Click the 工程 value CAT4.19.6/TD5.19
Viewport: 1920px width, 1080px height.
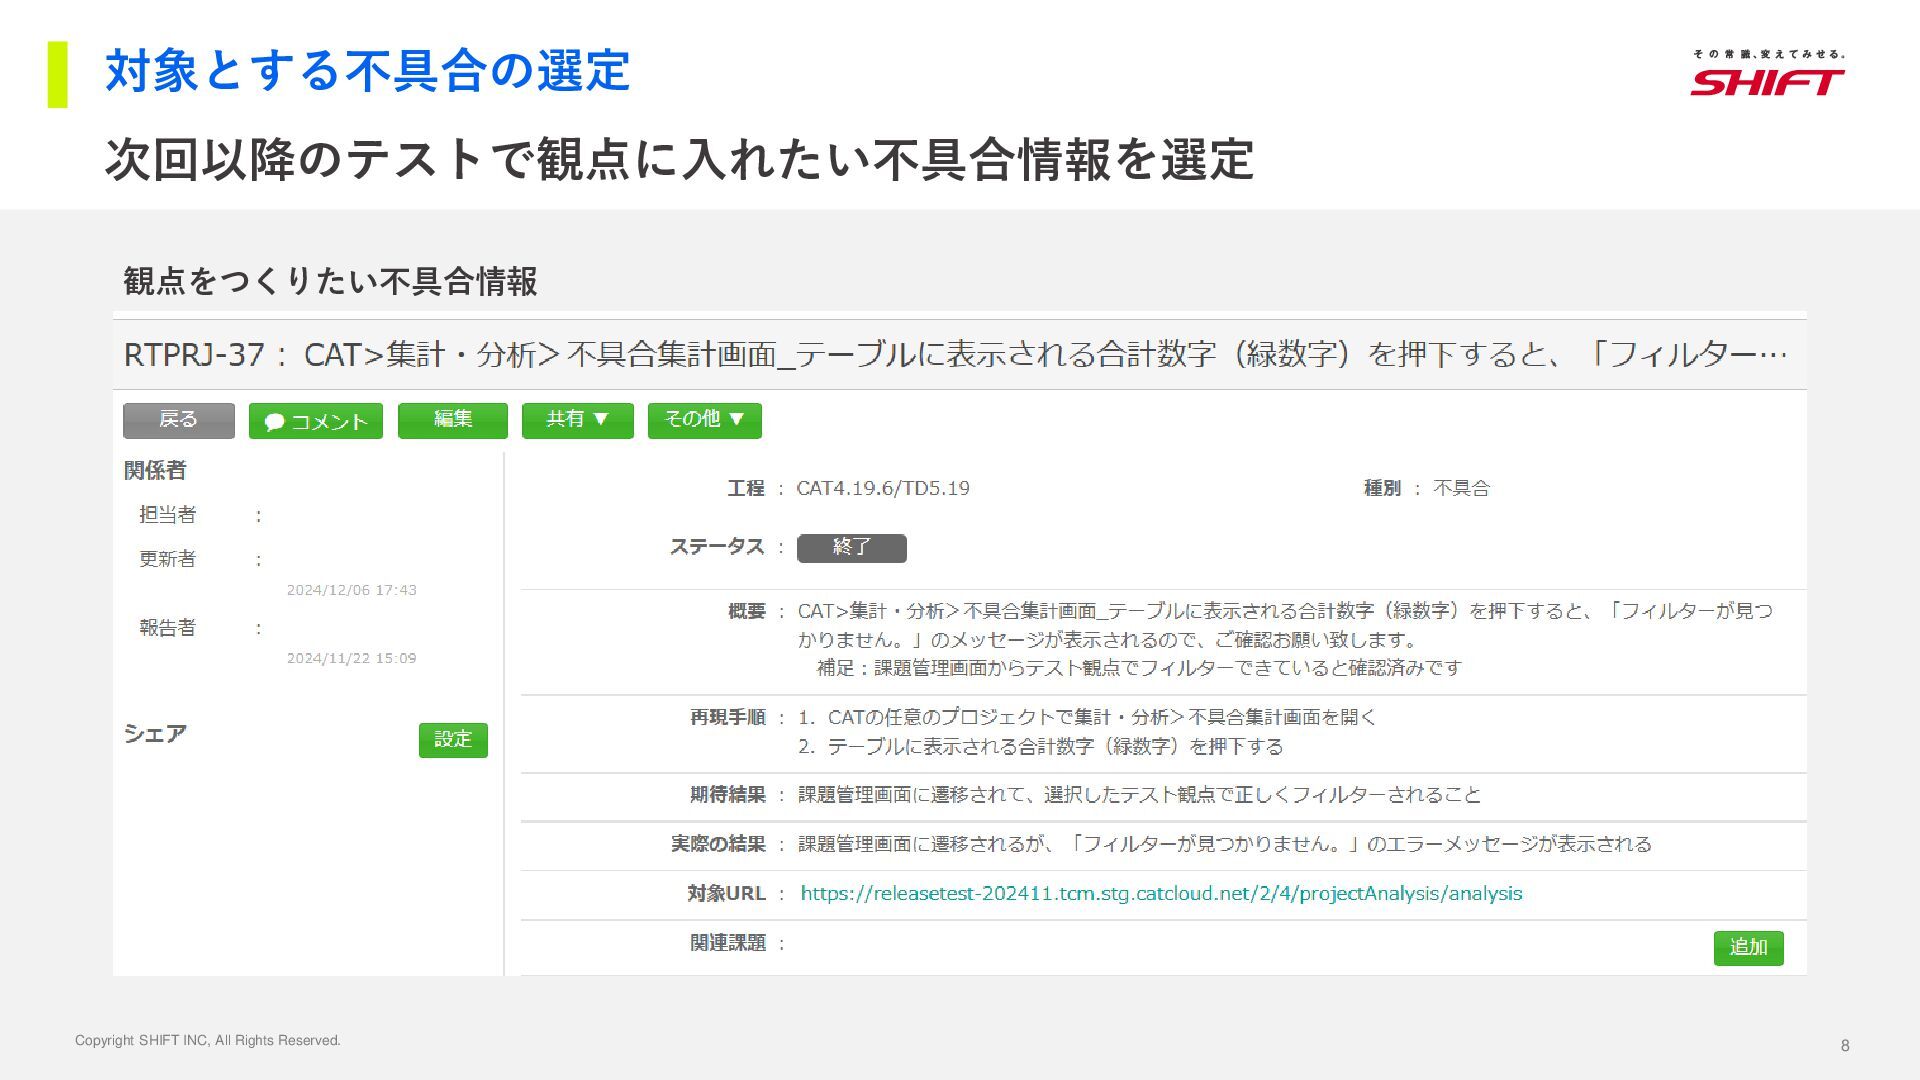[x=882, y=488]
